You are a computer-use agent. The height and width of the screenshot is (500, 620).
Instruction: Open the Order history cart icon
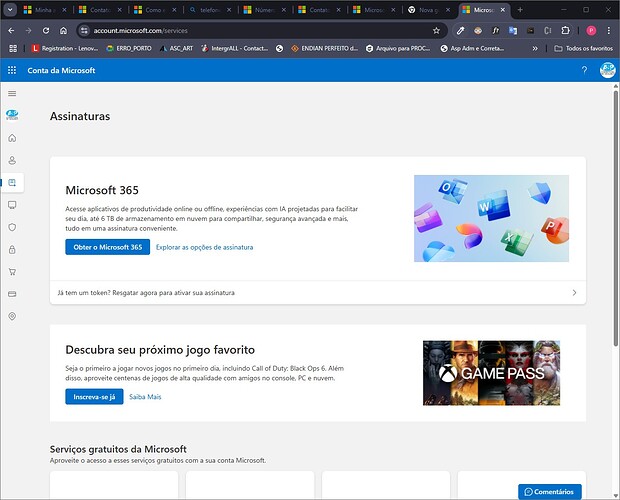coord(12,272)
